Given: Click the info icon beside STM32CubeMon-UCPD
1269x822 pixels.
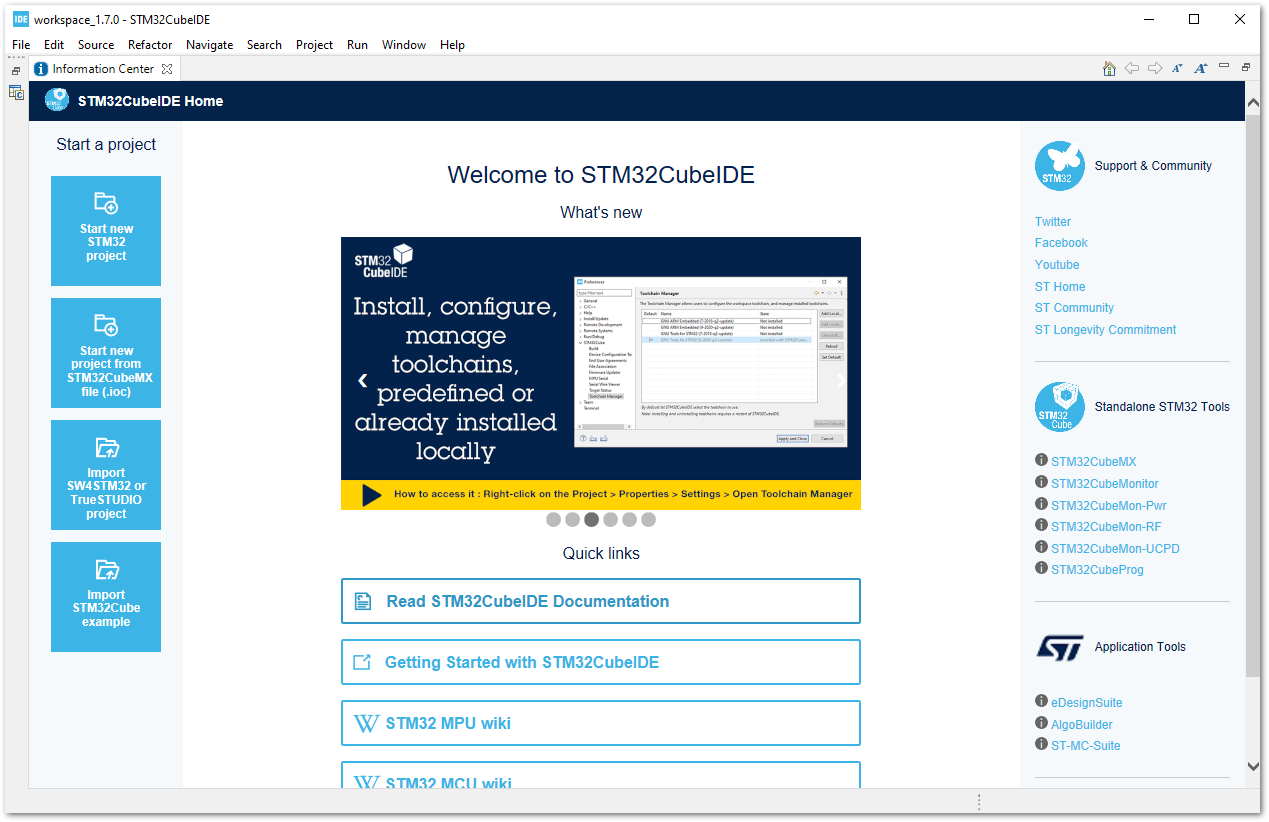Looking at the screenshot, I should pos(1042,548).
